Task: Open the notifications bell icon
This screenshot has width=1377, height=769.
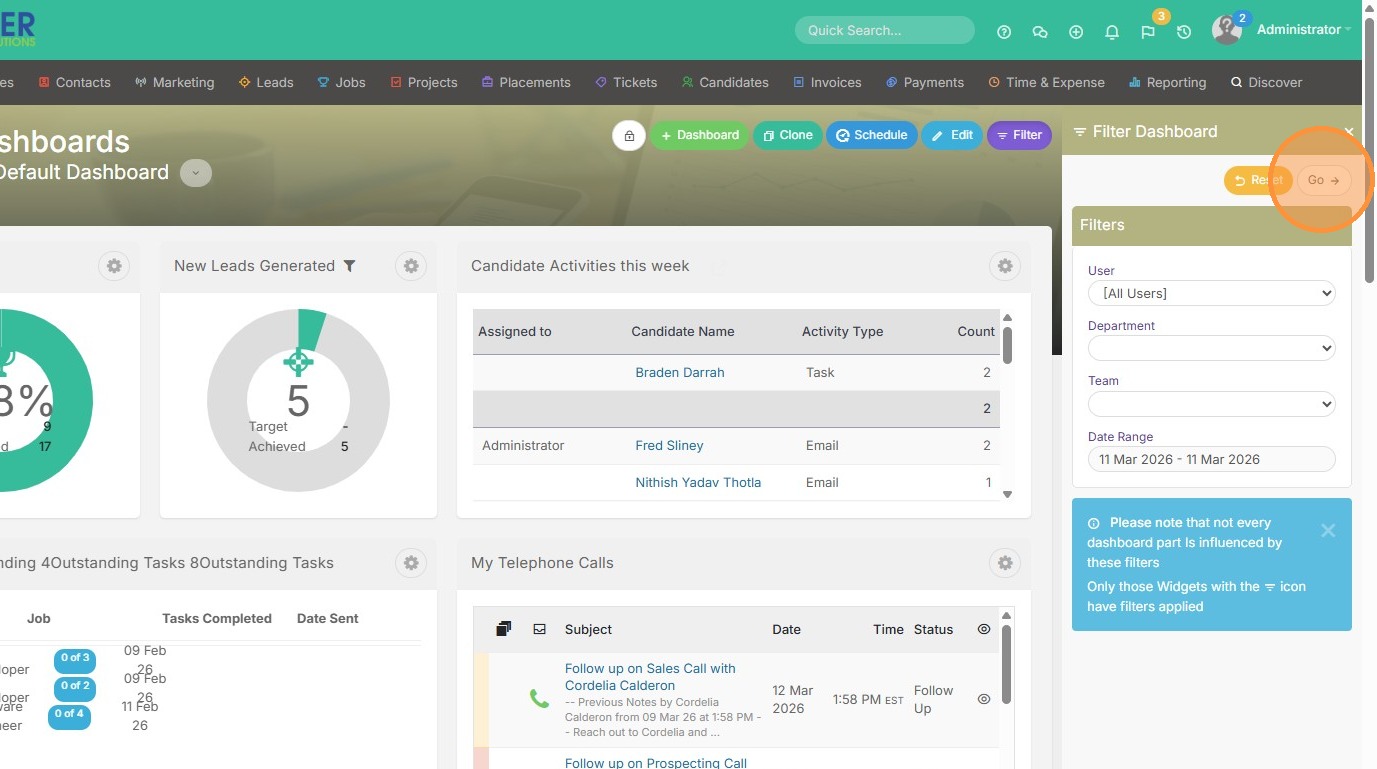Action: click(1112, 32)
